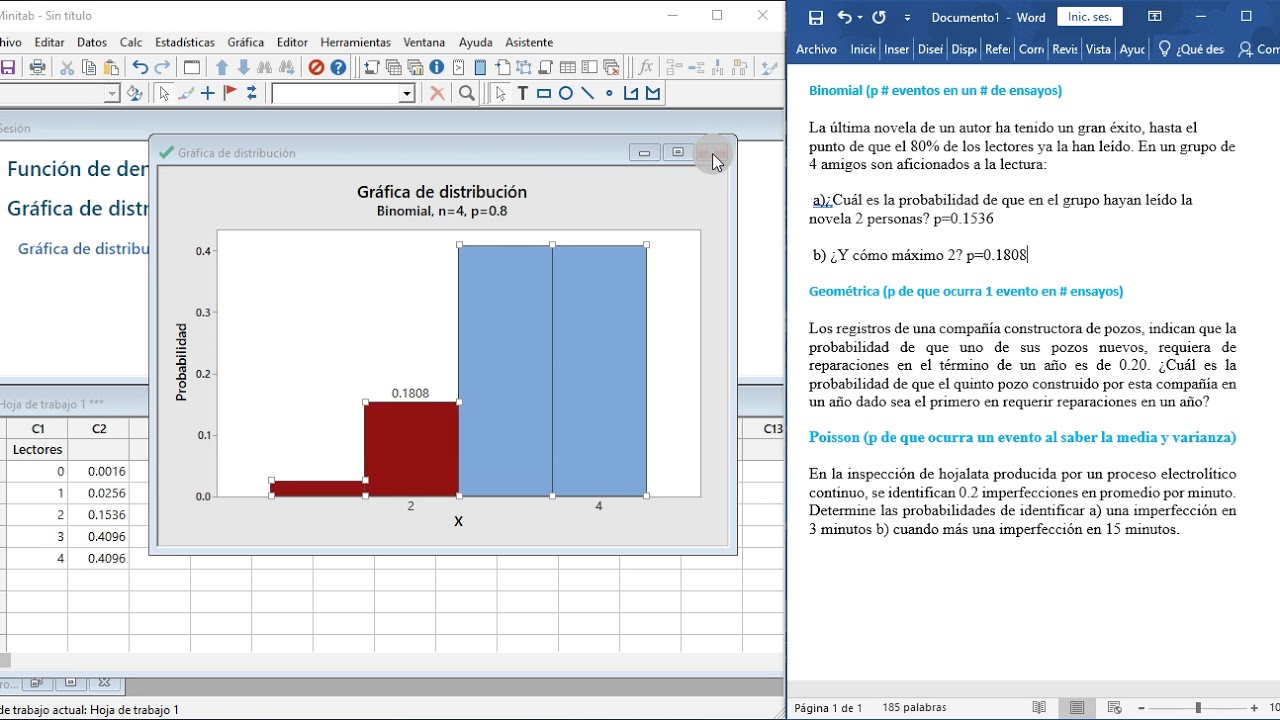Click the print icon in Minitab toolbar
Viewport: 1280px width, 720px height.
(37, 67)
